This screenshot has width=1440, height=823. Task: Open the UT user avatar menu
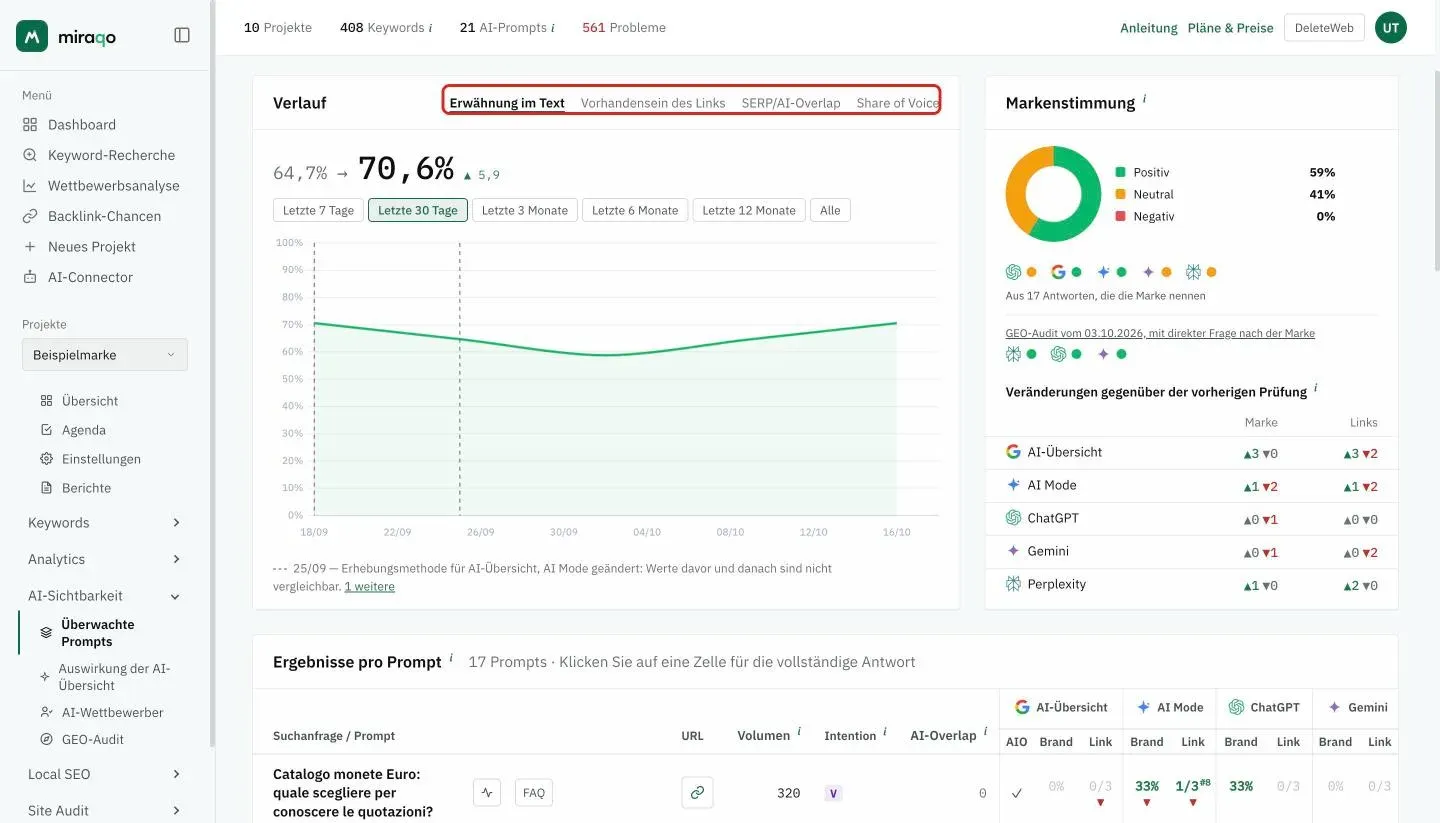coord(1391,28)
